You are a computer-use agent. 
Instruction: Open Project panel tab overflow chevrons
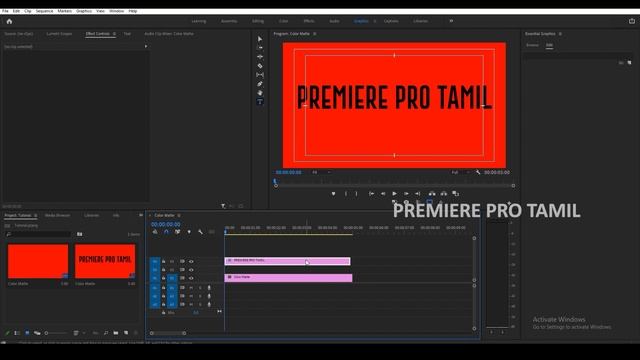click(x=141, y=215)
